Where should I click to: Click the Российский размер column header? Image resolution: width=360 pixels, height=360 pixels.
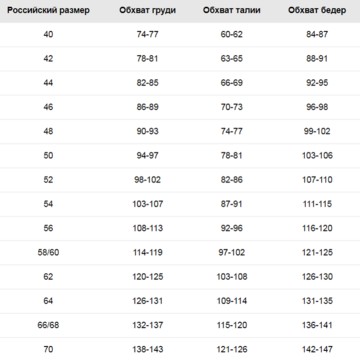[x=48, y=10]
